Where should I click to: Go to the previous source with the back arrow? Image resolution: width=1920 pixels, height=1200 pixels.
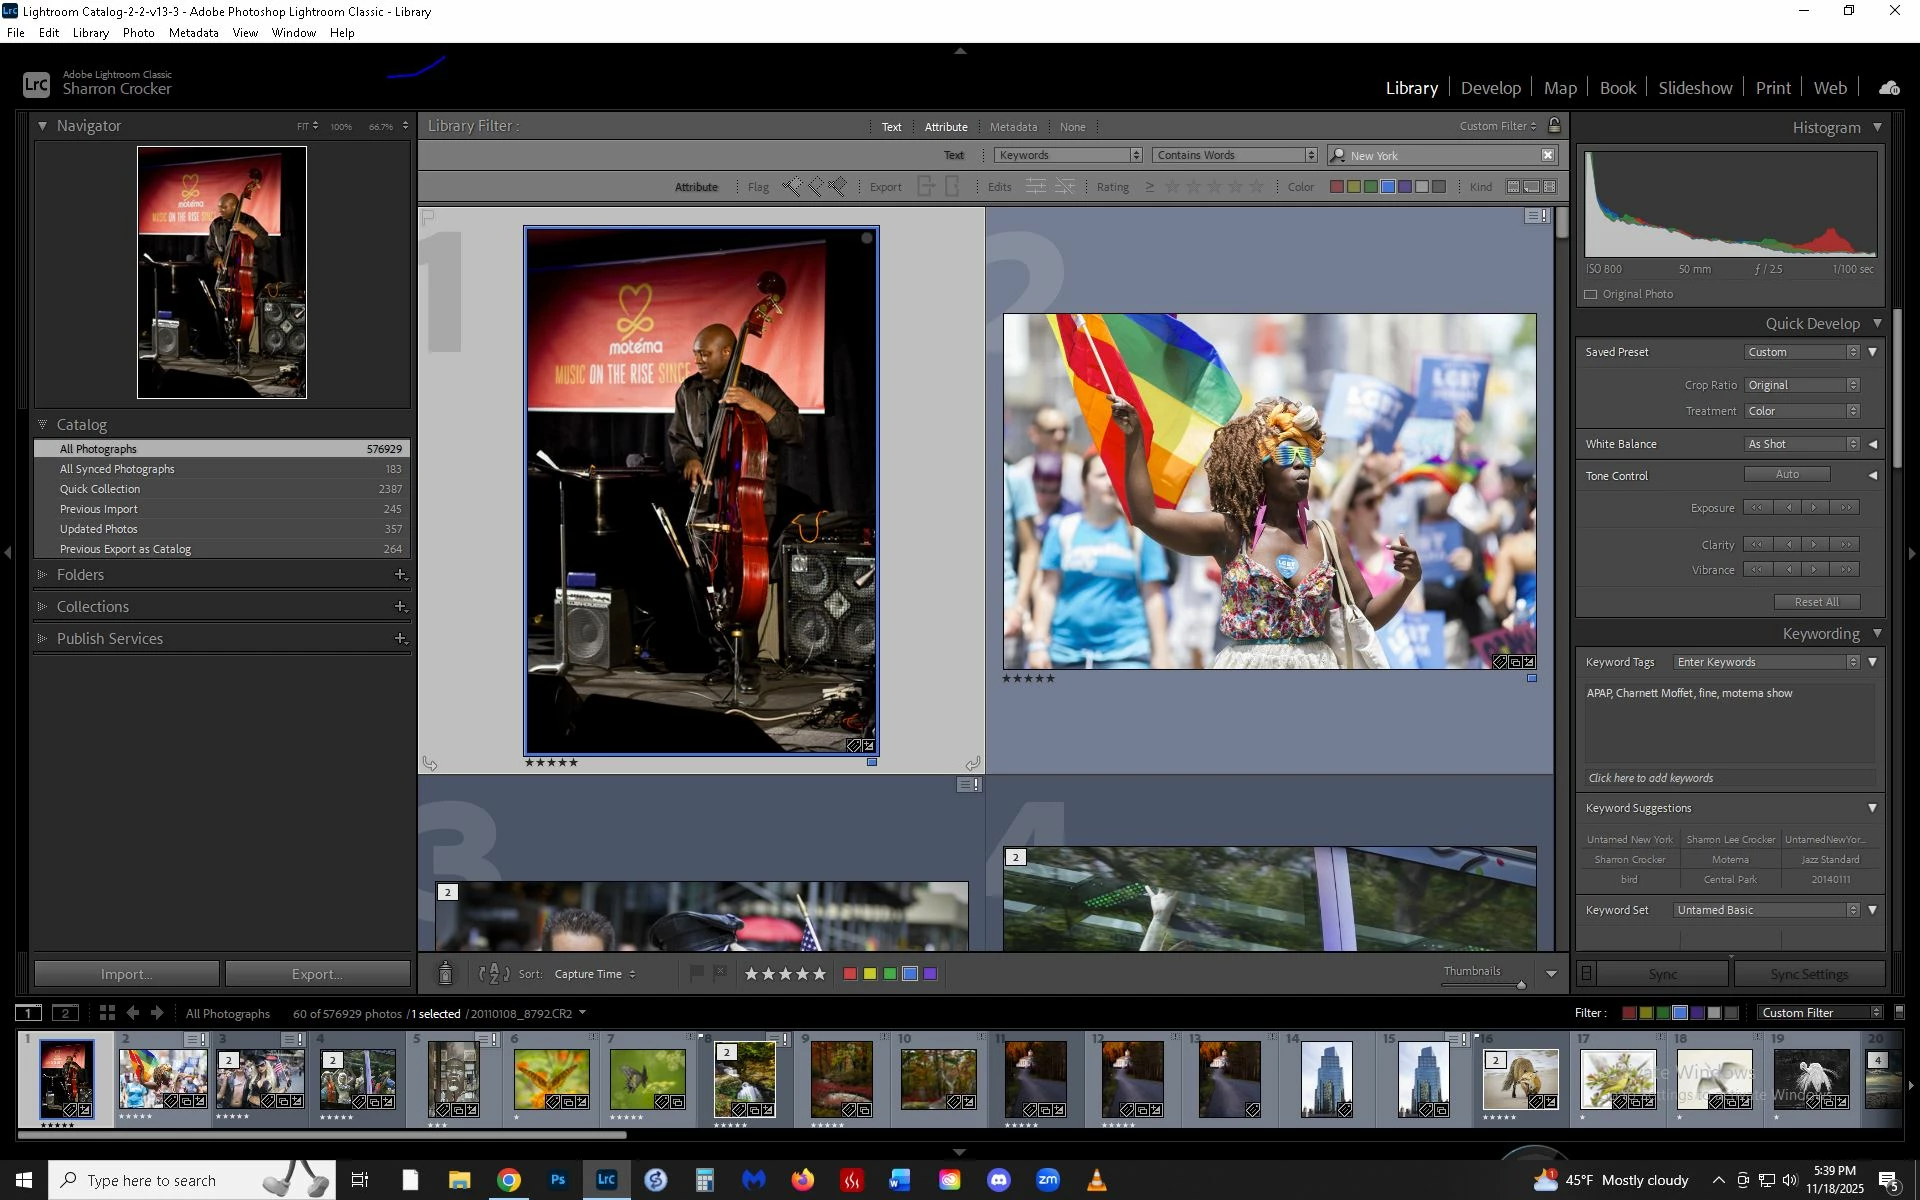(x=133, y=1013)
